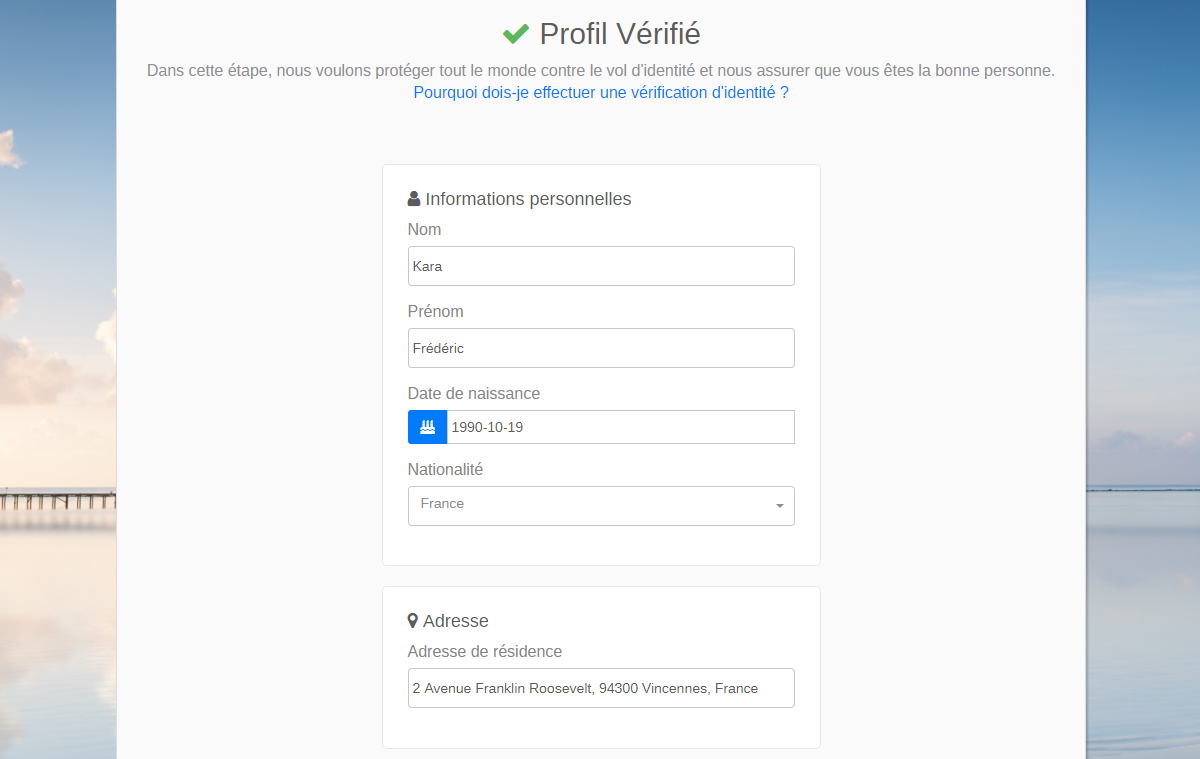Image resolution: width=1200 pixels, height=759 pixels.
Task: Click the person icon next to Informations personnelles
Action: click(x=414, y=198)
